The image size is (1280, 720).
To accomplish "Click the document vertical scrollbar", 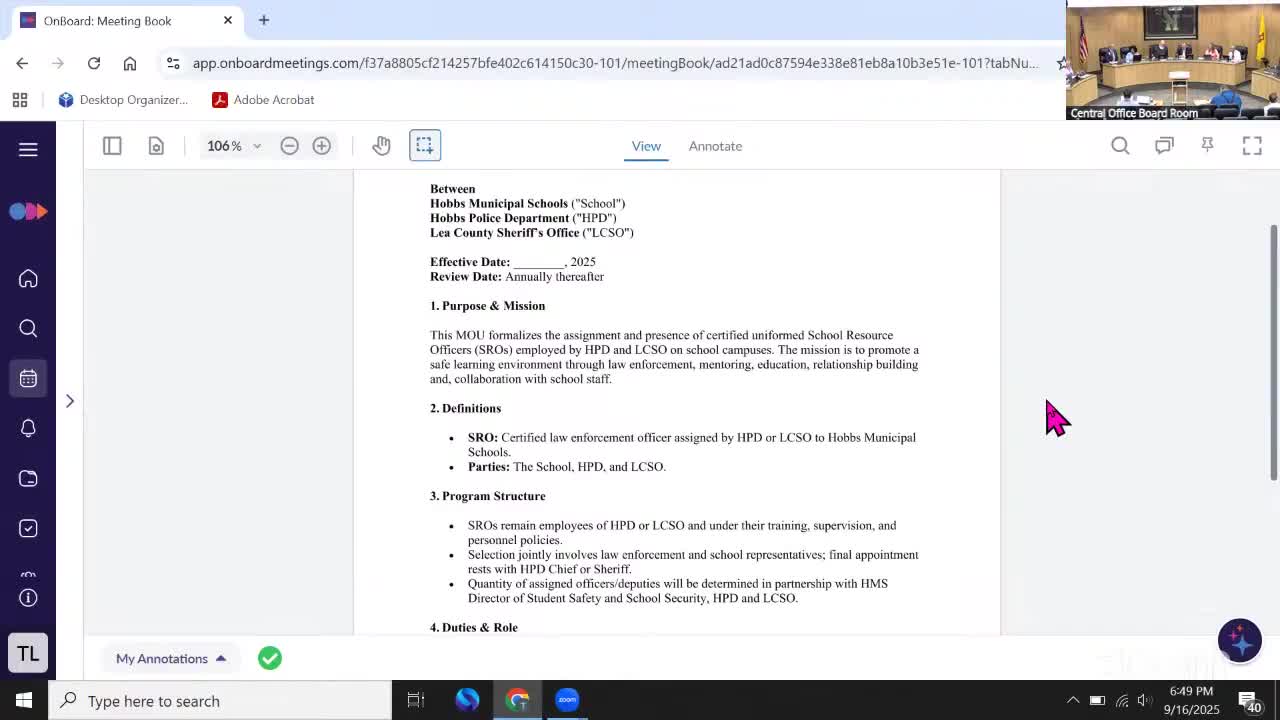I will (x=1274, y=352).
